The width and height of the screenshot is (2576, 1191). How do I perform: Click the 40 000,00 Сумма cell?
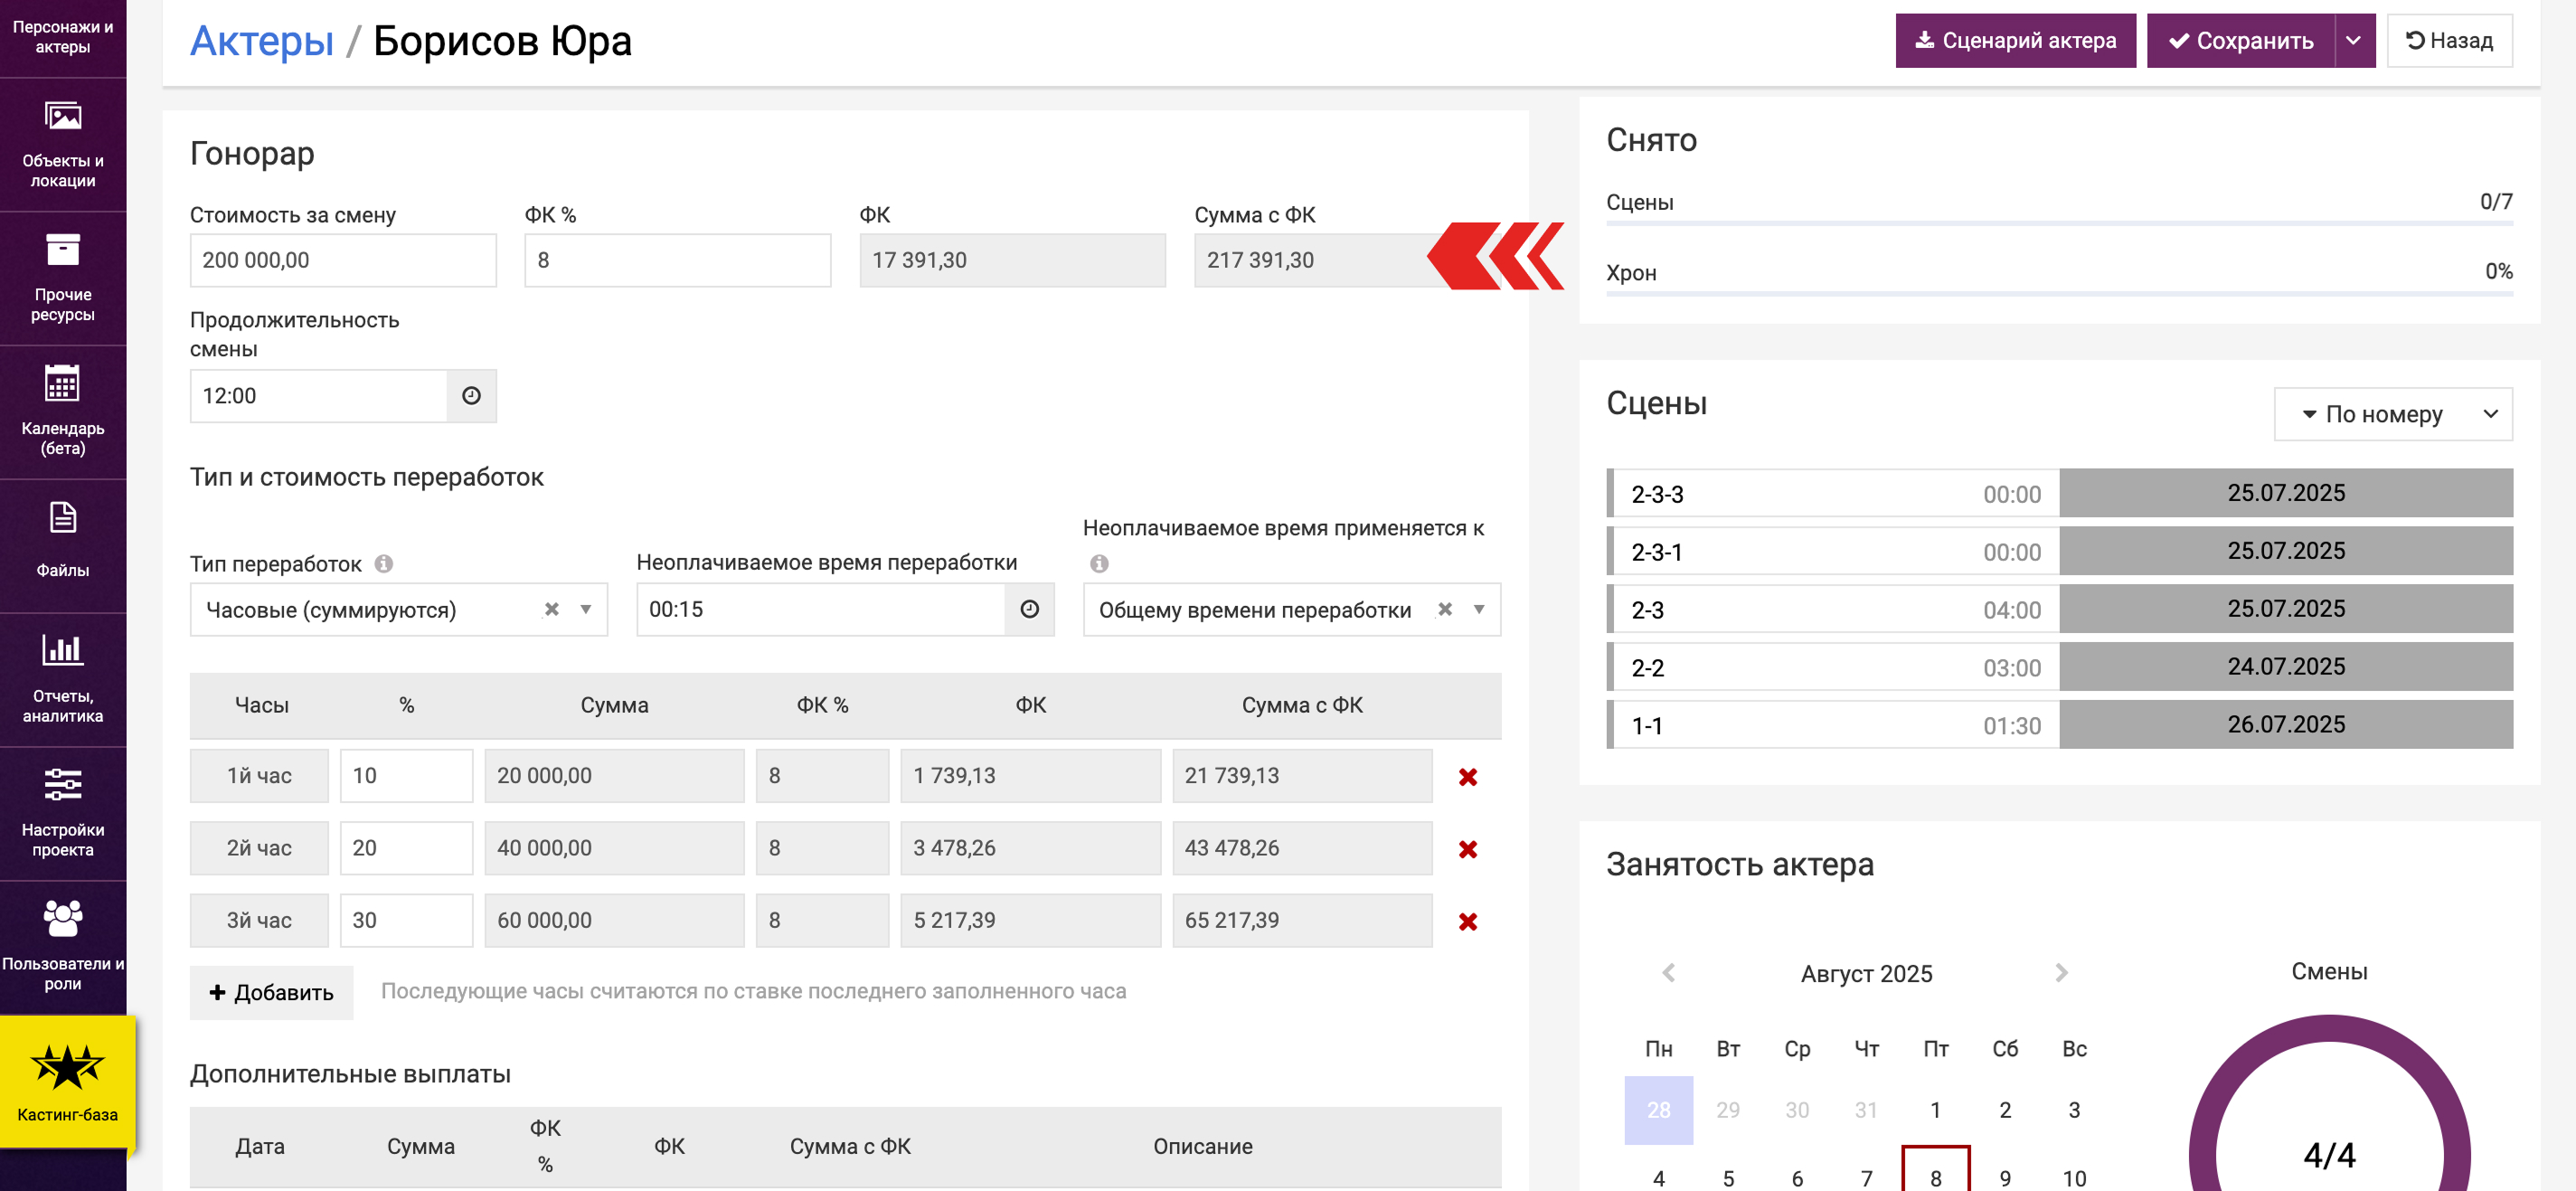(x=614, y=848)
